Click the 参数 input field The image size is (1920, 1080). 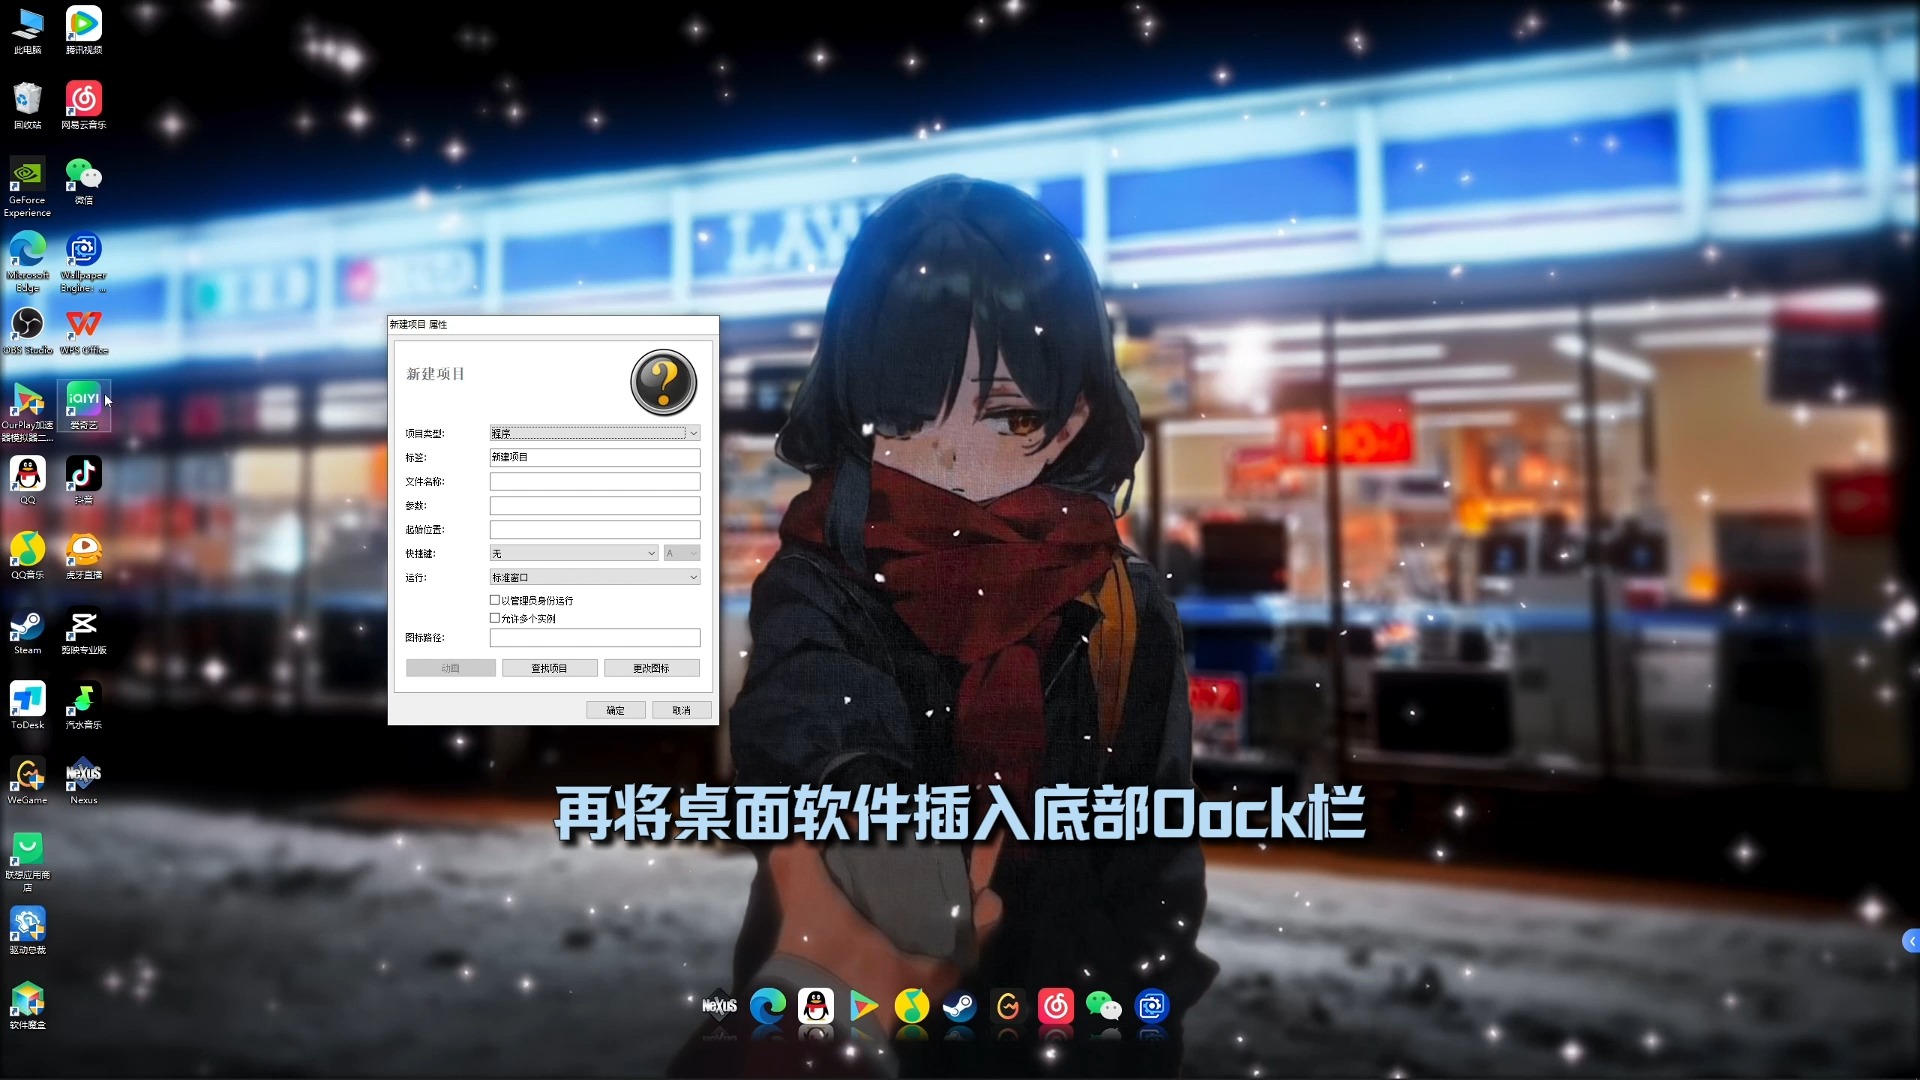(x=595, y=505)
